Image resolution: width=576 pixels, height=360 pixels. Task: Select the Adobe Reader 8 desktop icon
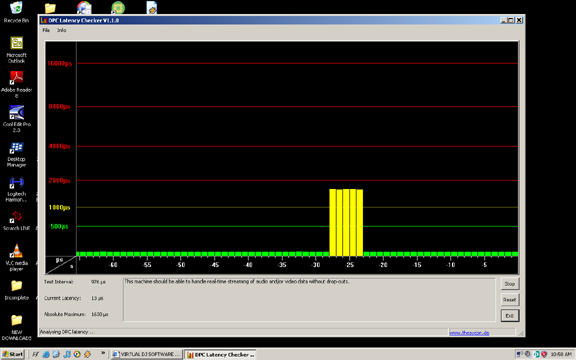tap(17, 84)
